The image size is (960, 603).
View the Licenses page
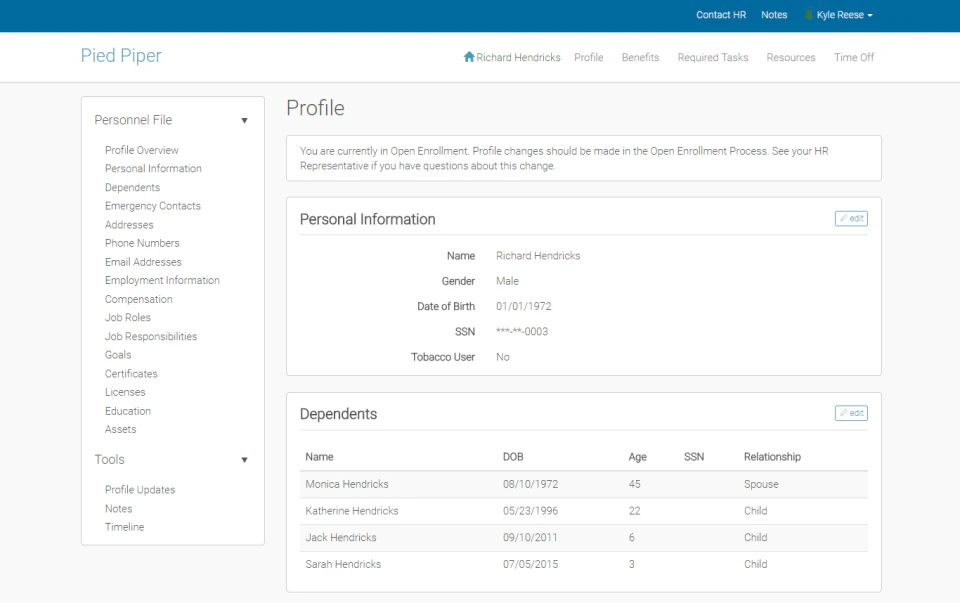pos(125,392)
